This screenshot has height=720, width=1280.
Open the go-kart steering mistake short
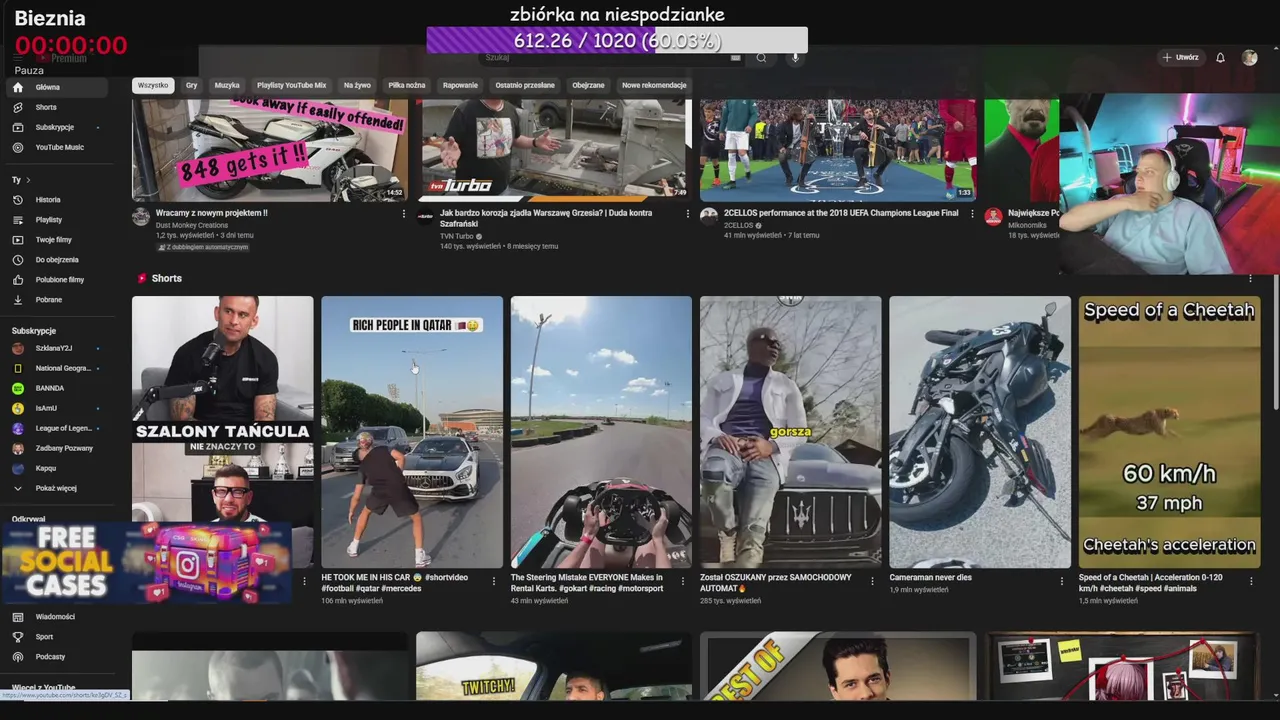click(x=601, y=432)
